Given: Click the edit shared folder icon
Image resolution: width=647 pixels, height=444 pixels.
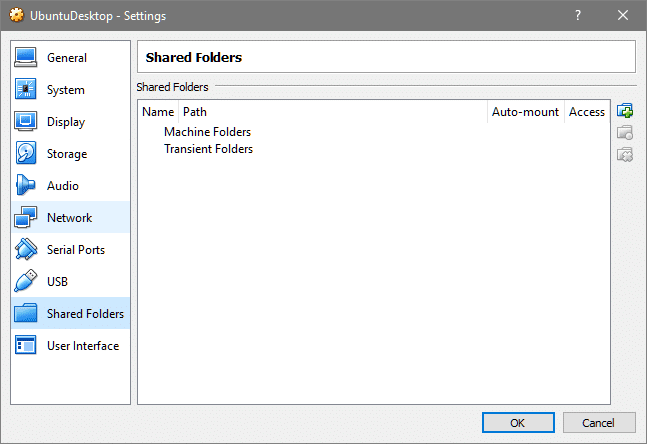Looking at the screenshot, I should pos(625,132).
